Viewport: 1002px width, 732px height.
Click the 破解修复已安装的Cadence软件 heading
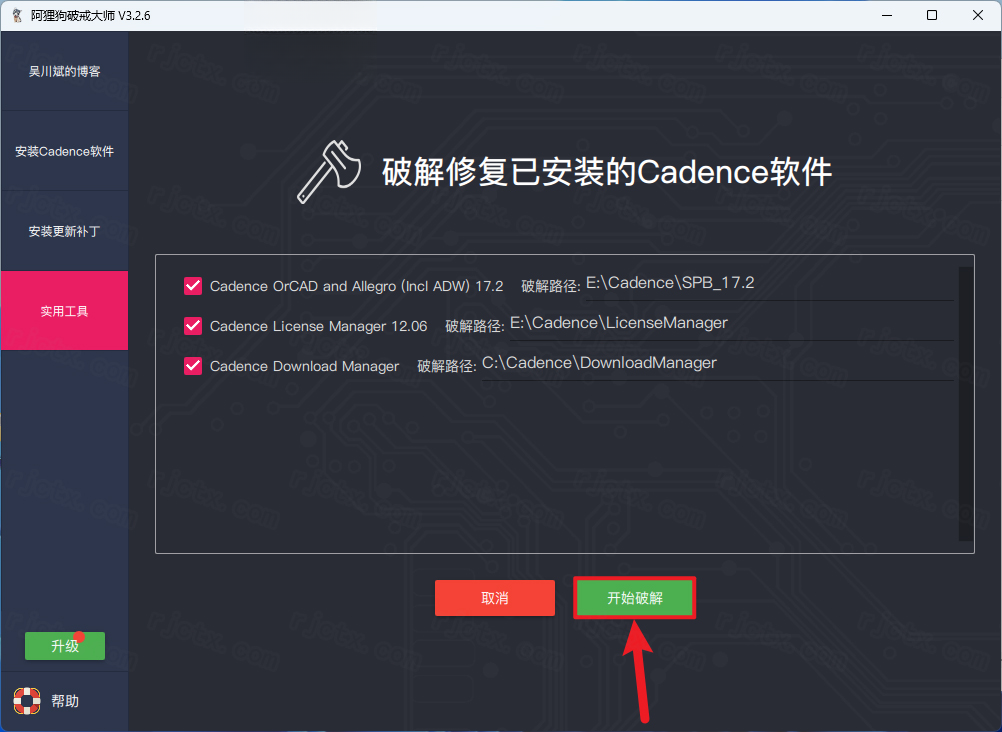(x=607, y=171)
